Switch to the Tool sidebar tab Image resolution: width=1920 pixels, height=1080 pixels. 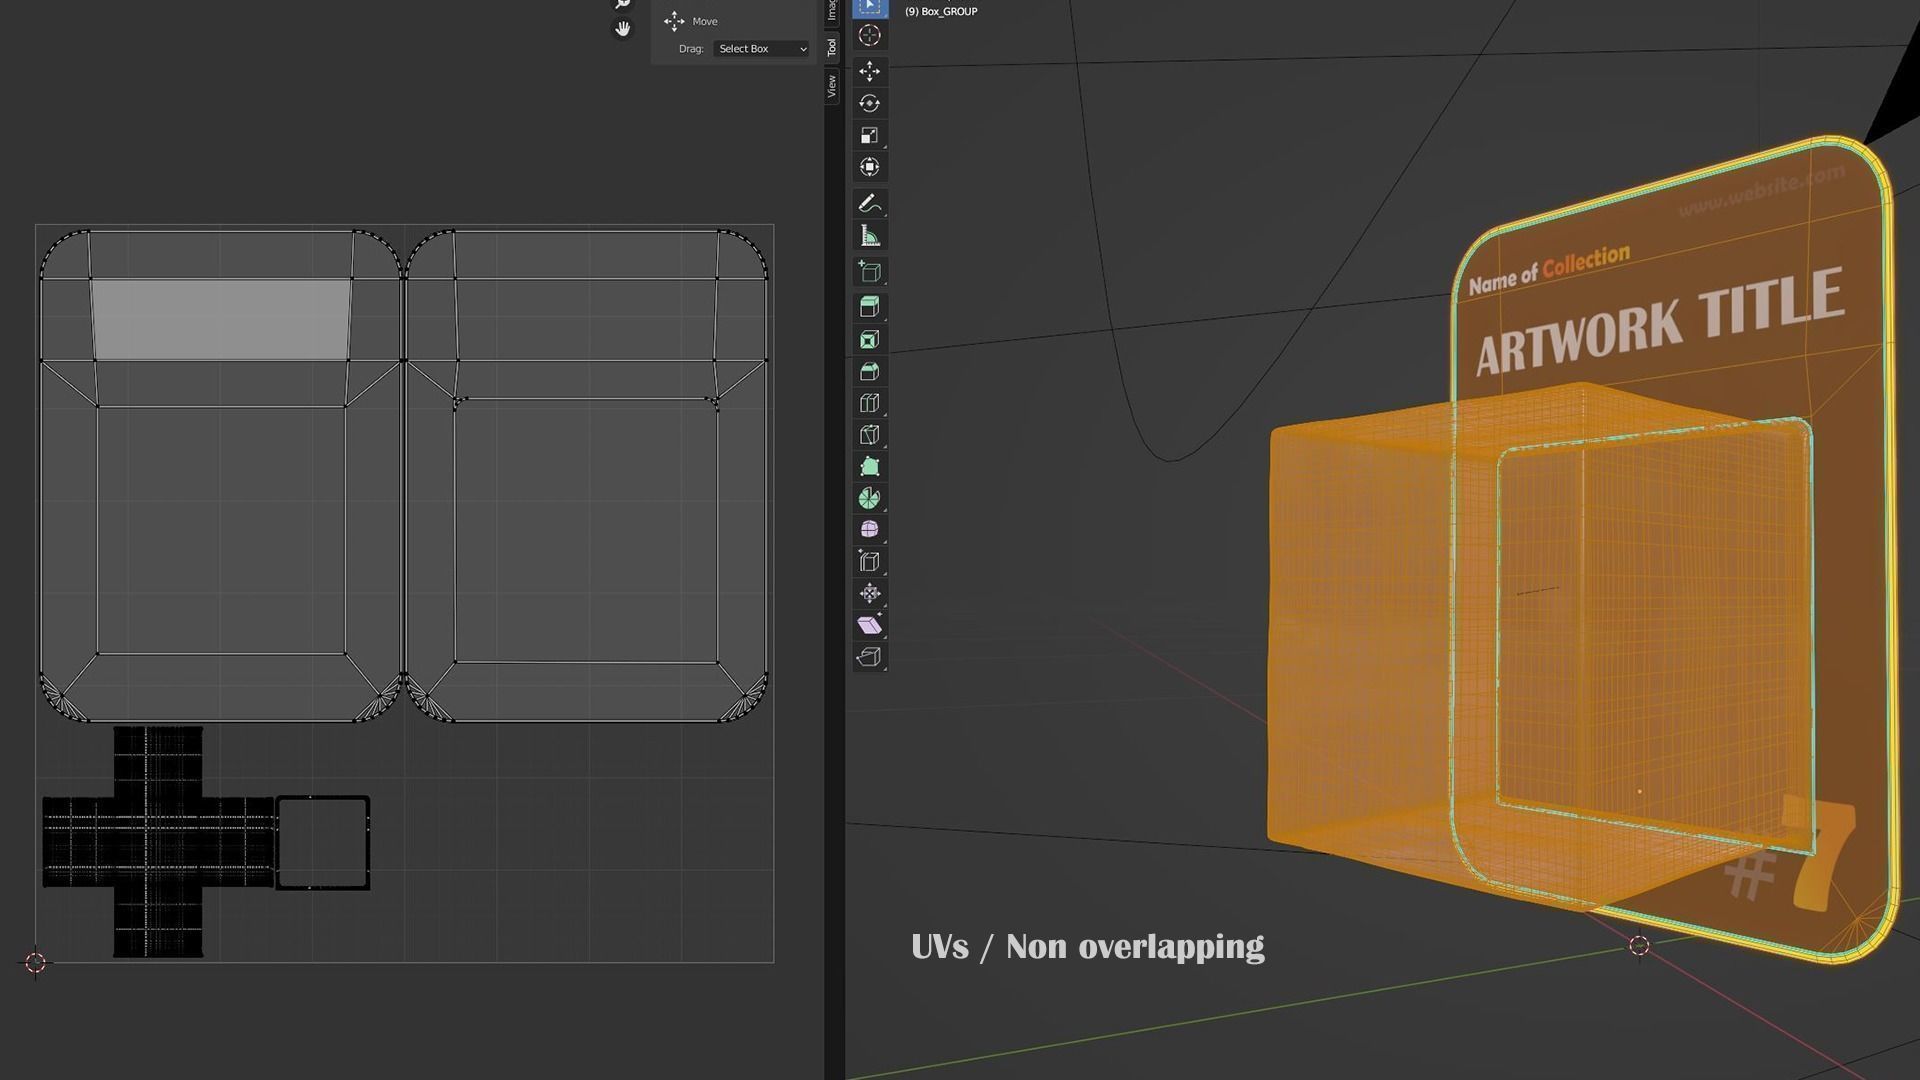tap(831, 47)
